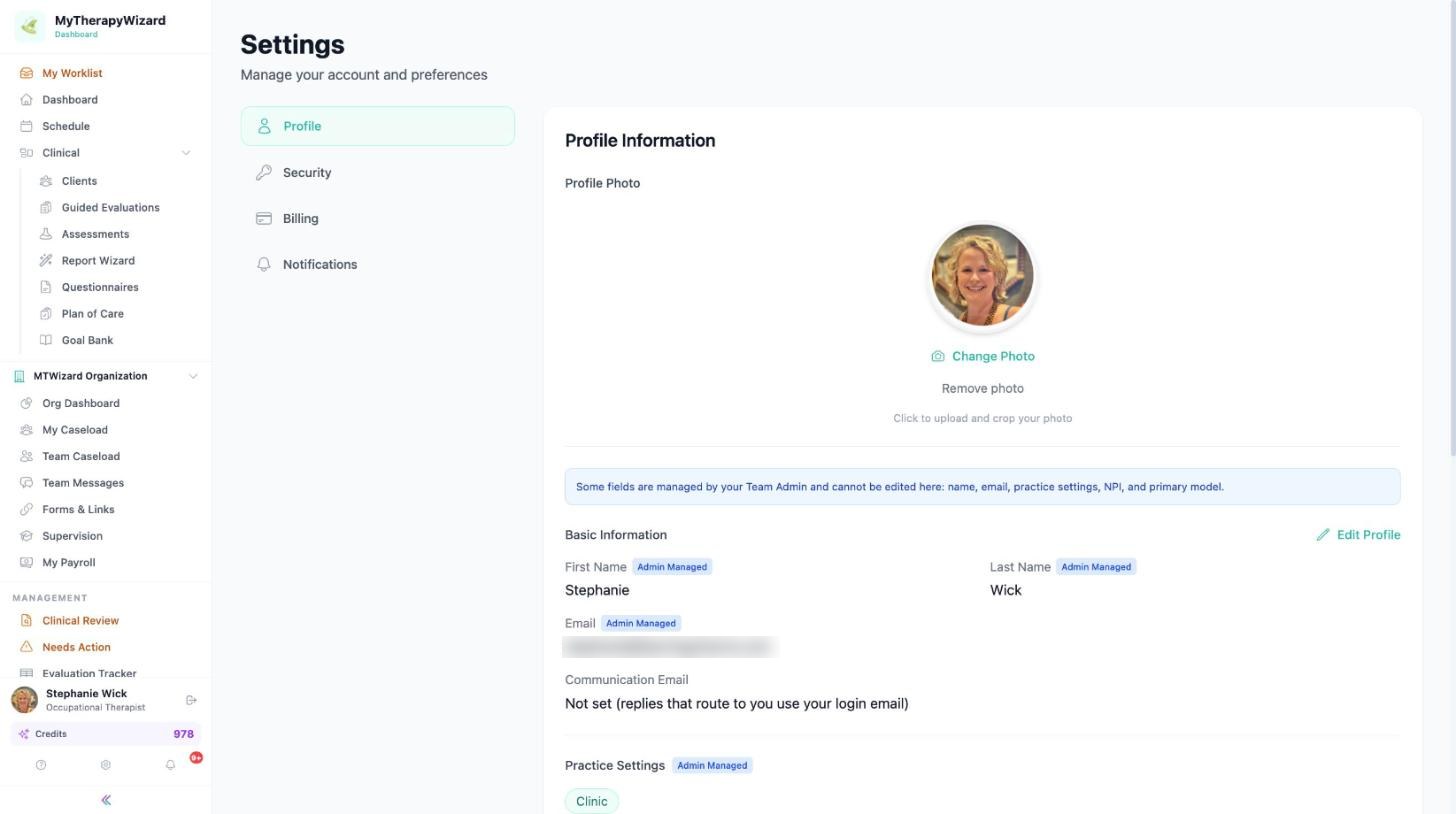Open help via the question mark icon

point(41,765)
